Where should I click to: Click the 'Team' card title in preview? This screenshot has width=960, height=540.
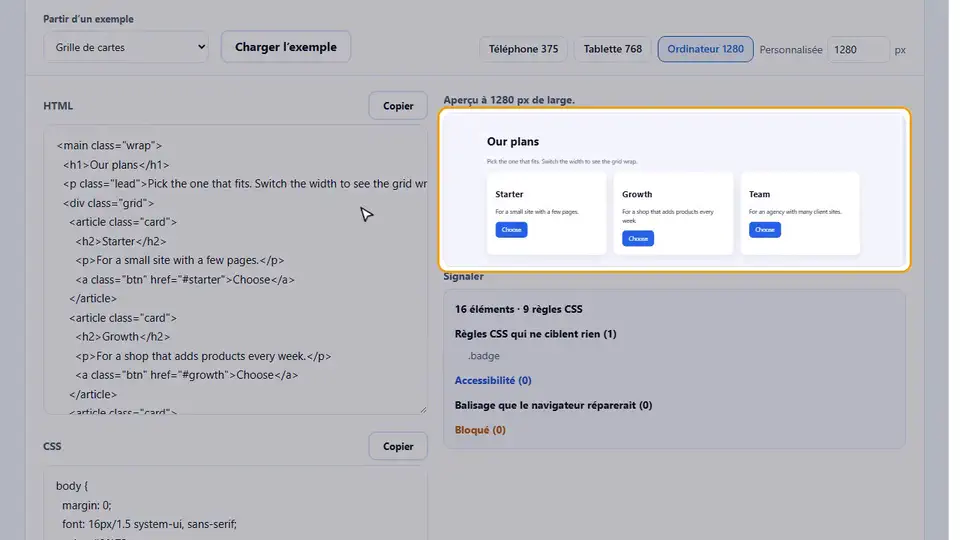click(x=759, y=194)
